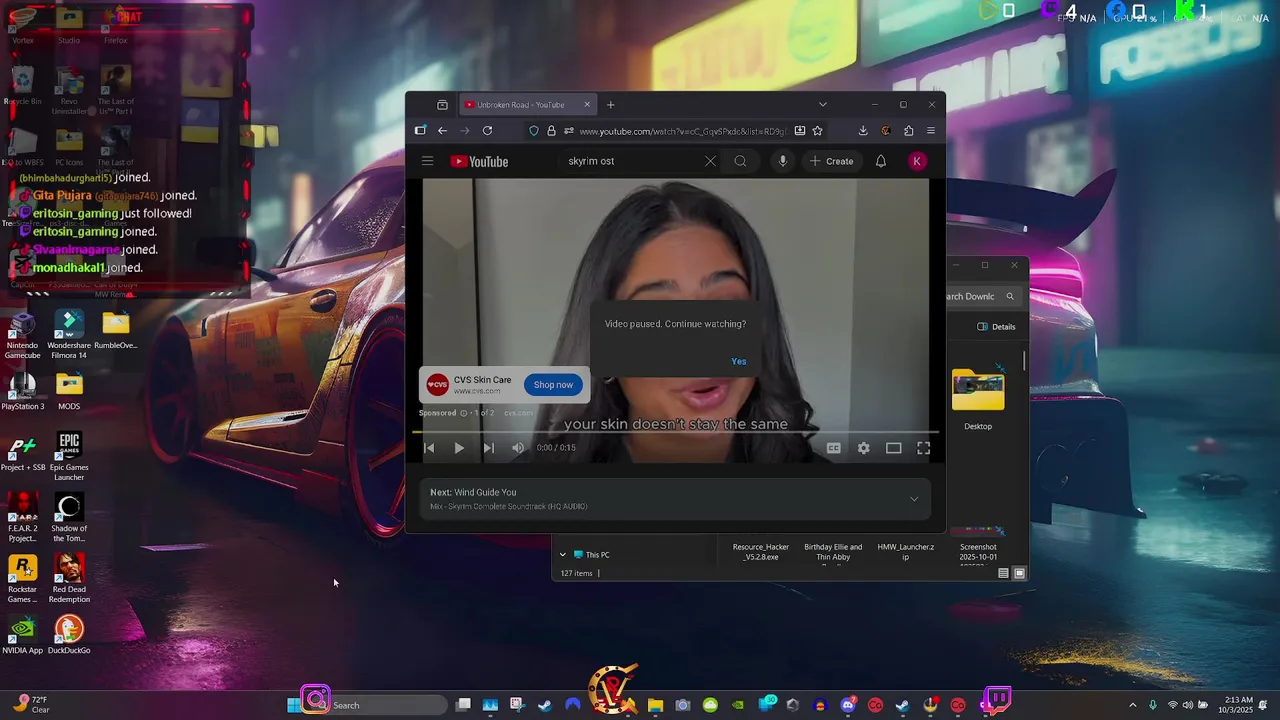
Task: Show hidden system tray icons
Action: (x=1132, y=705)
